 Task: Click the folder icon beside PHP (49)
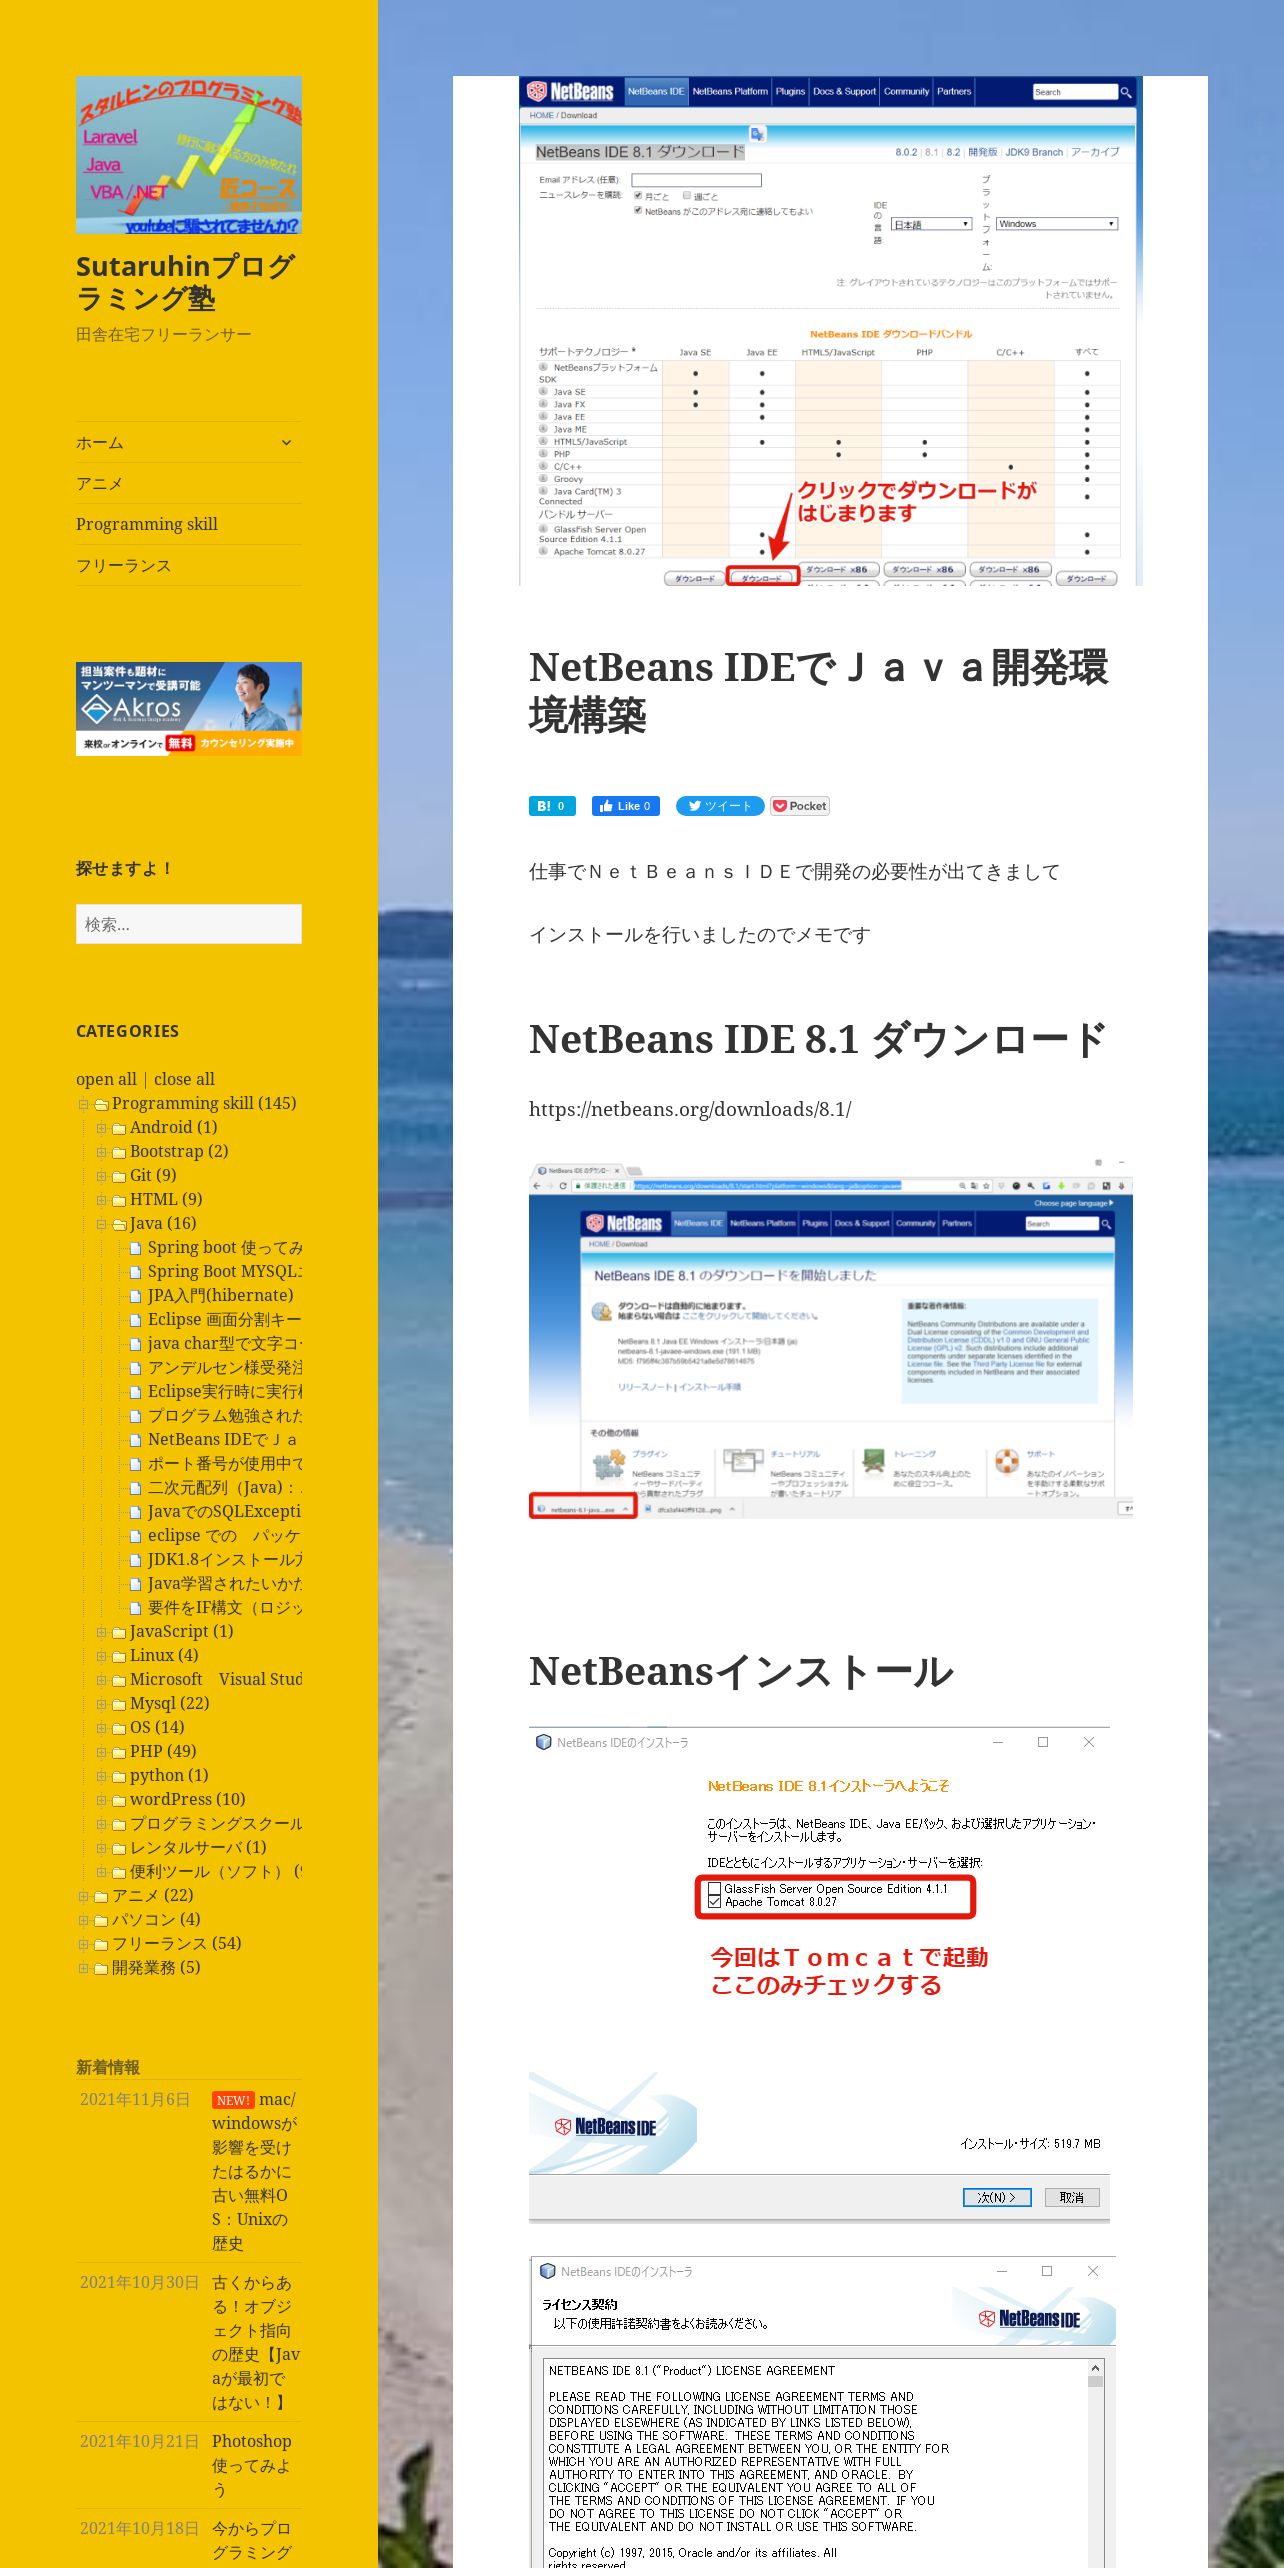pyautogui.click(x=119, y=1752)
